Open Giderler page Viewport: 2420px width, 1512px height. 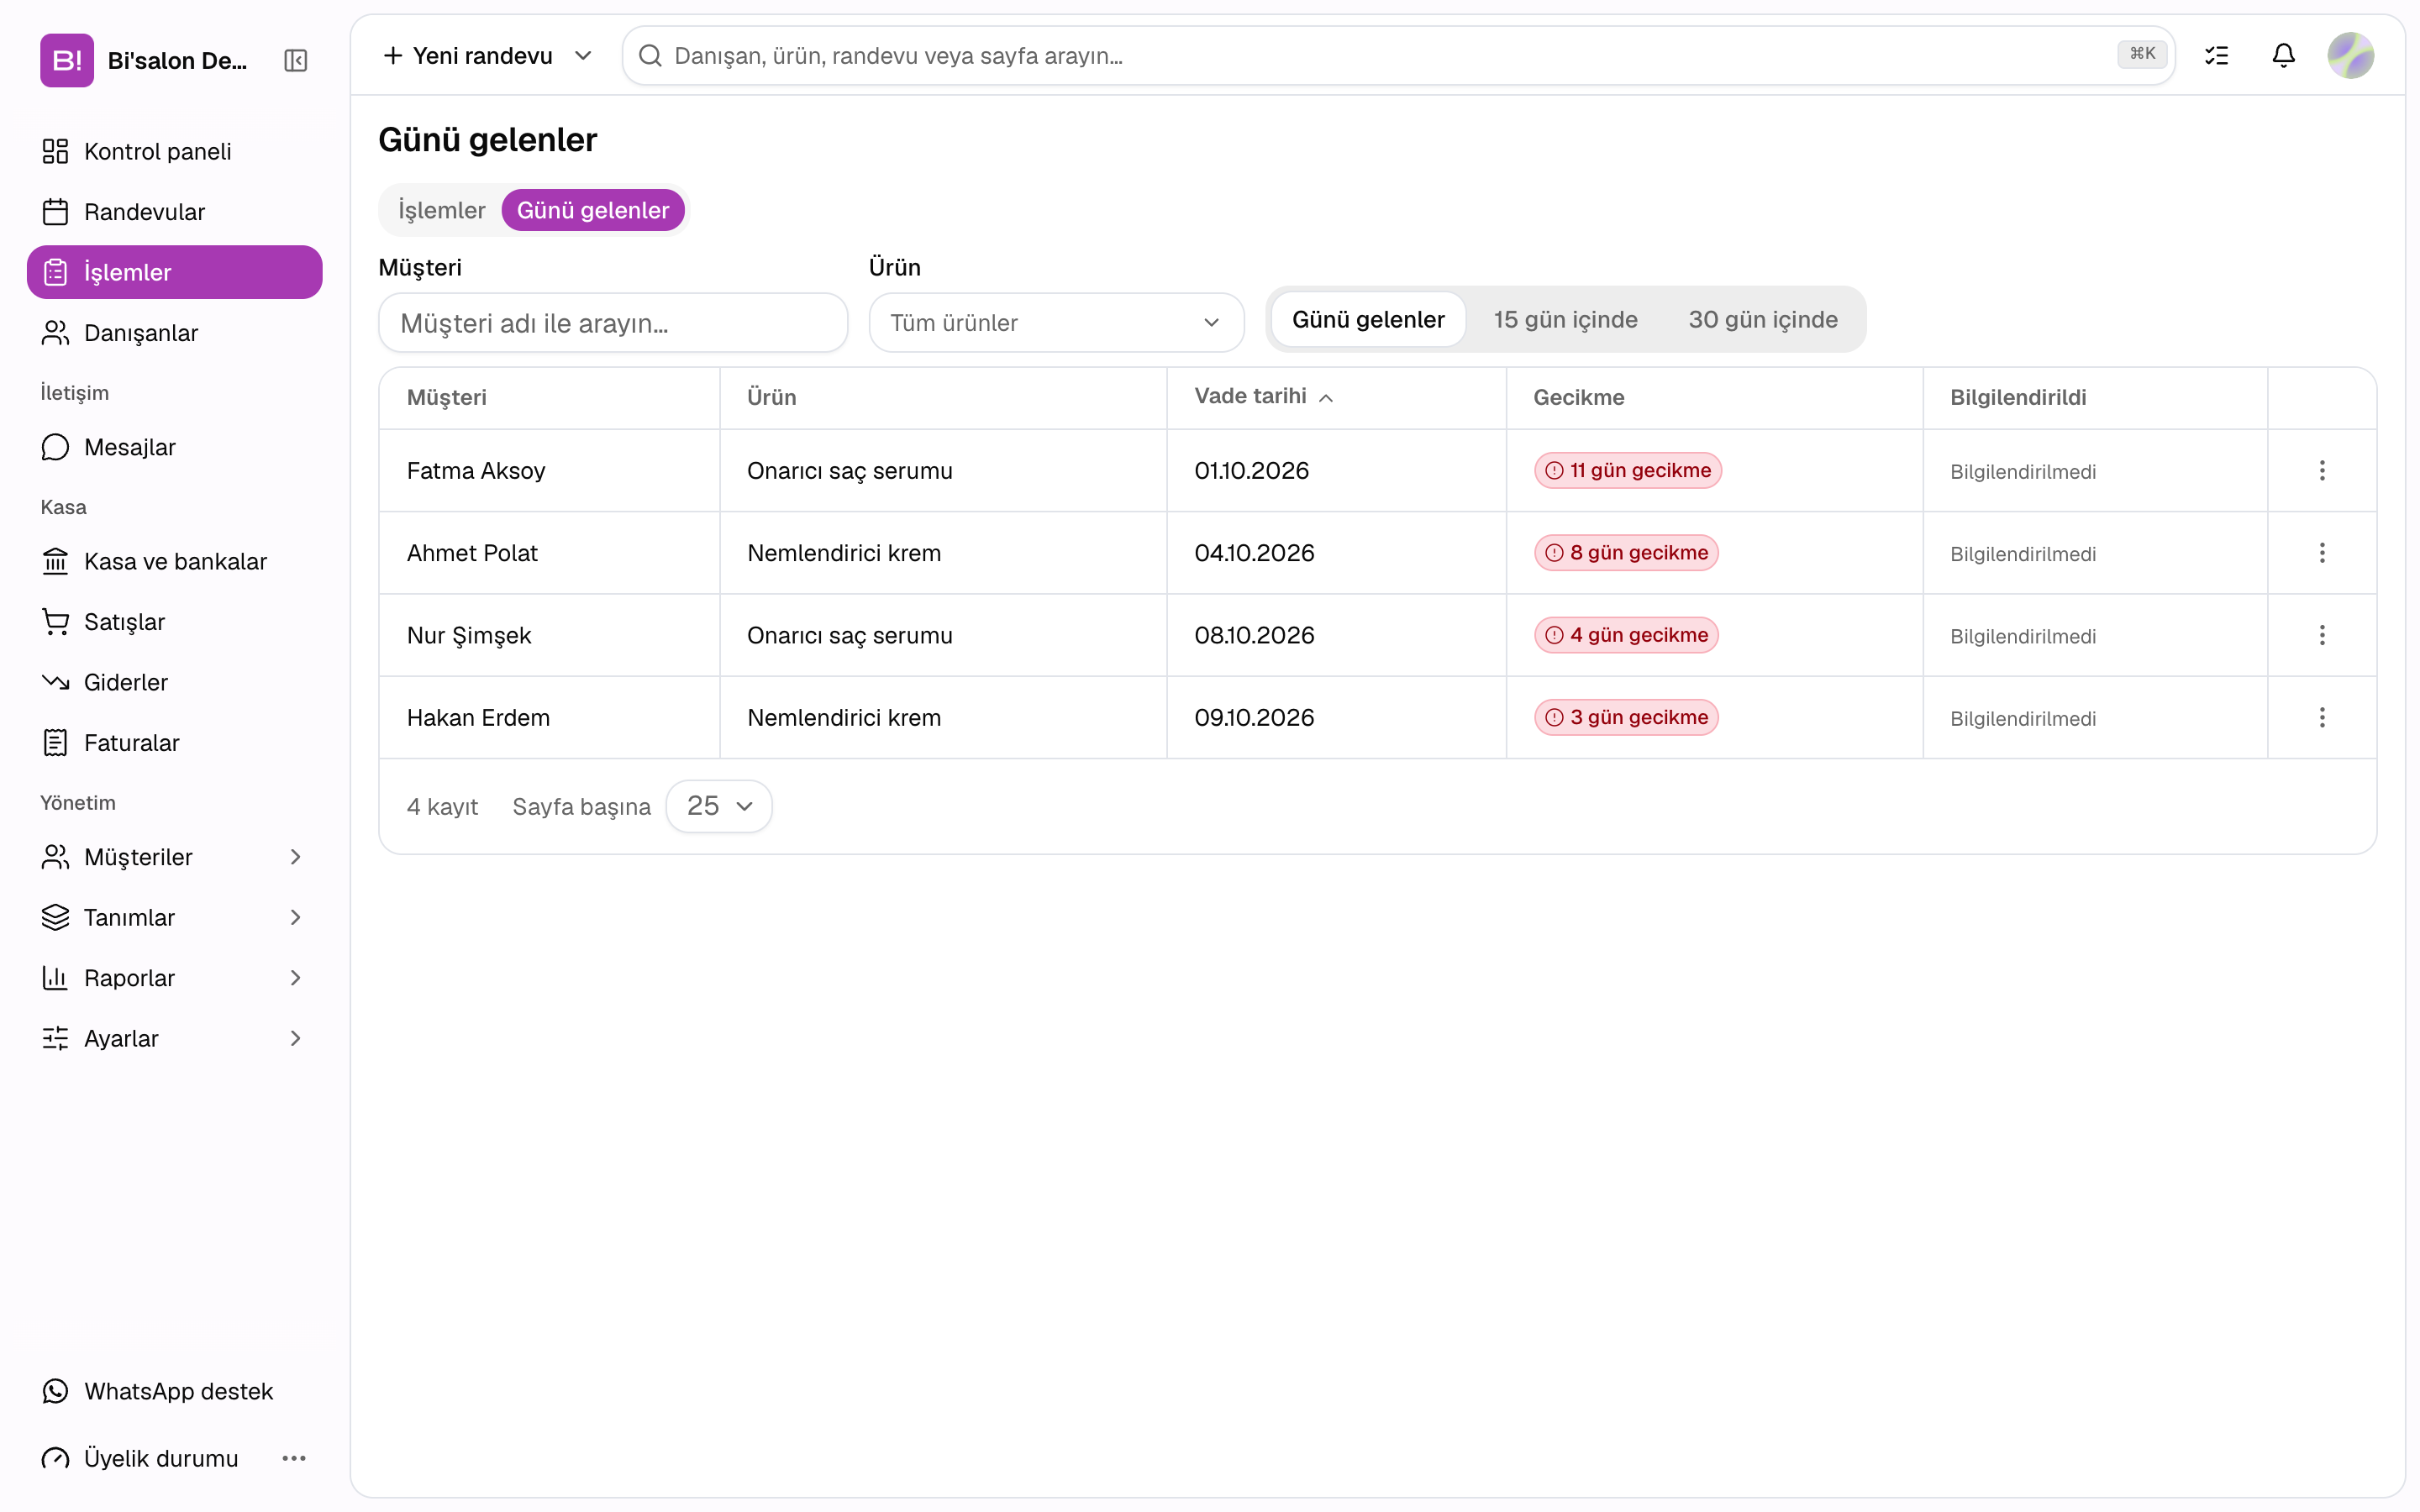(175, 682)
